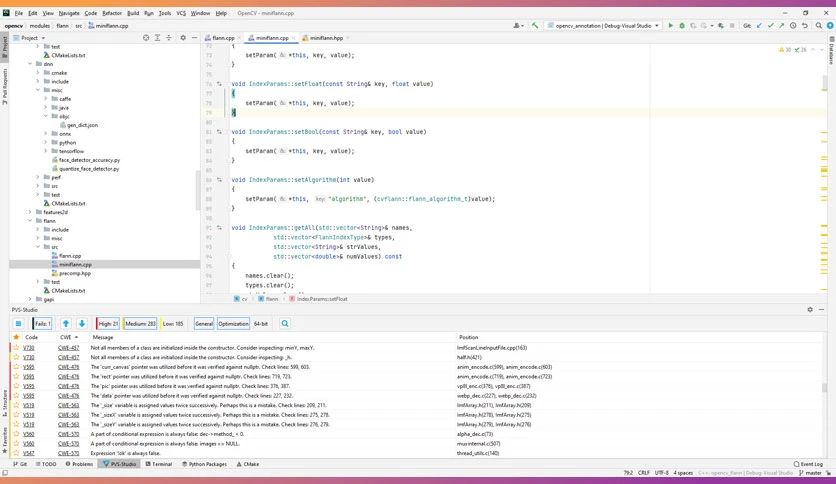Click modules in breadcrumb path
This screenshot has height=484, width=836.
39,26
